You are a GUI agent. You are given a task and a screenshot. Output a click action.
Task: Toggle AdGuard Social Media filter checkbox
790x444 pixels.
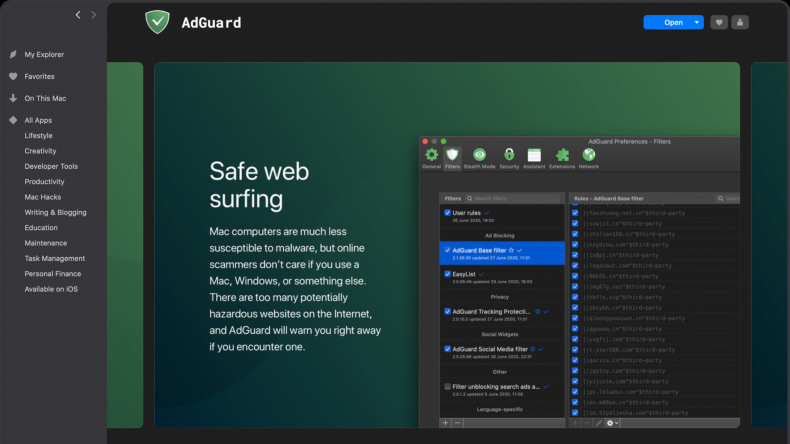[447, 349]
